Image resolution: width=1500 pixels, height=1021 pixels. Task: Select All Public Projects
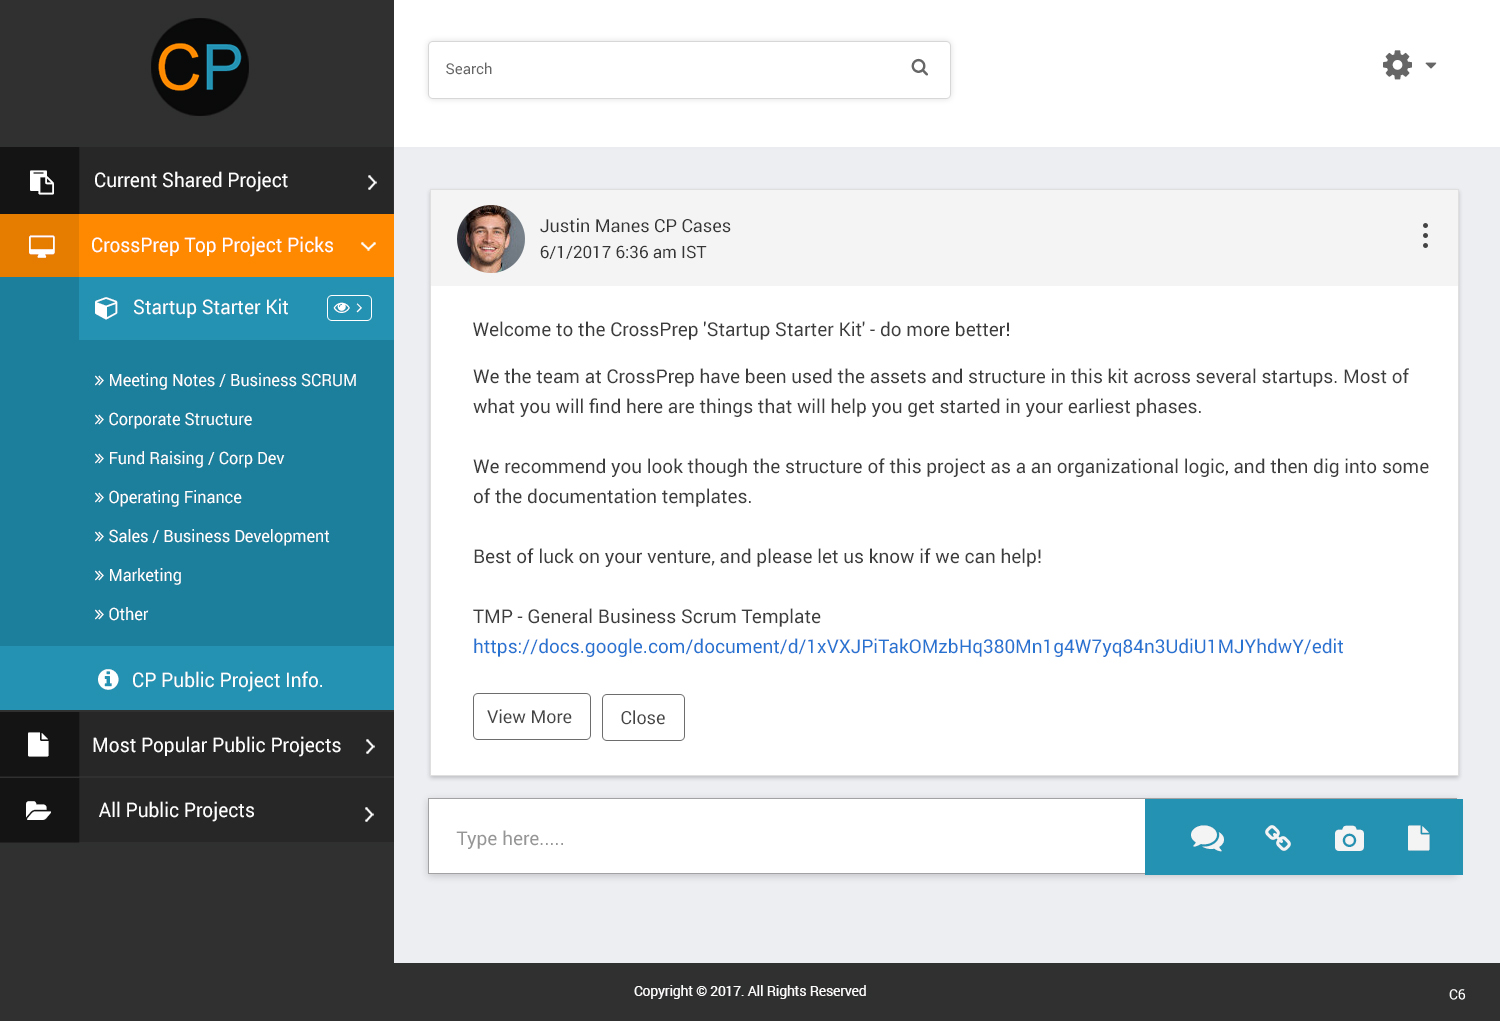coord(197,810)
